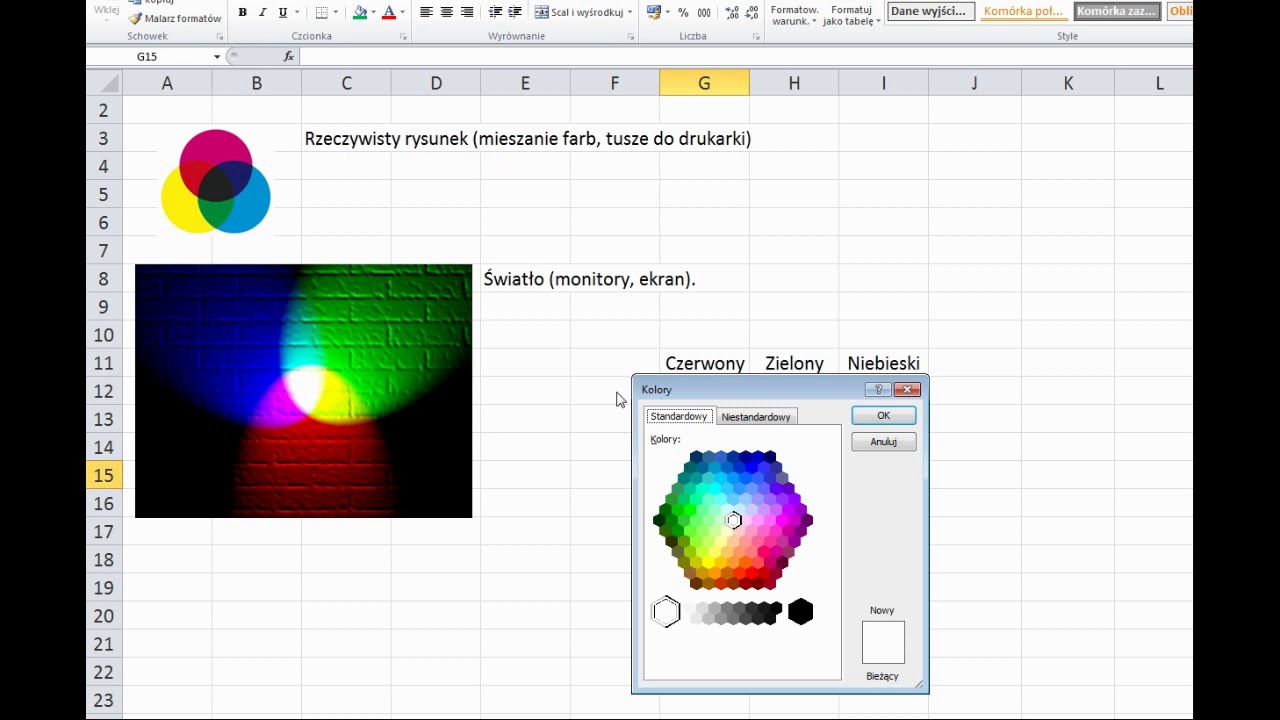Open the fill color dropdown arrow
Viewport: 1280px width, 720px height.
click(x=374, y=12)
